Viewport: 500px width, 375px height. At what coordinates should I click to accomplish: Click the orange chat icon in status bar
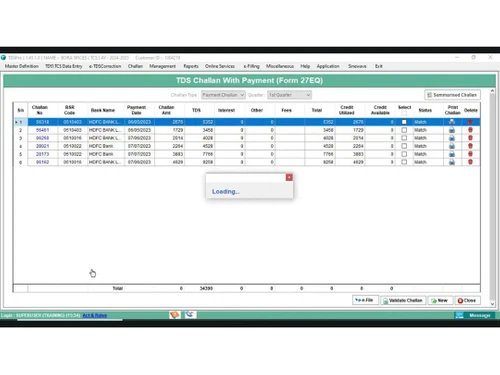[x=175, y=315]
